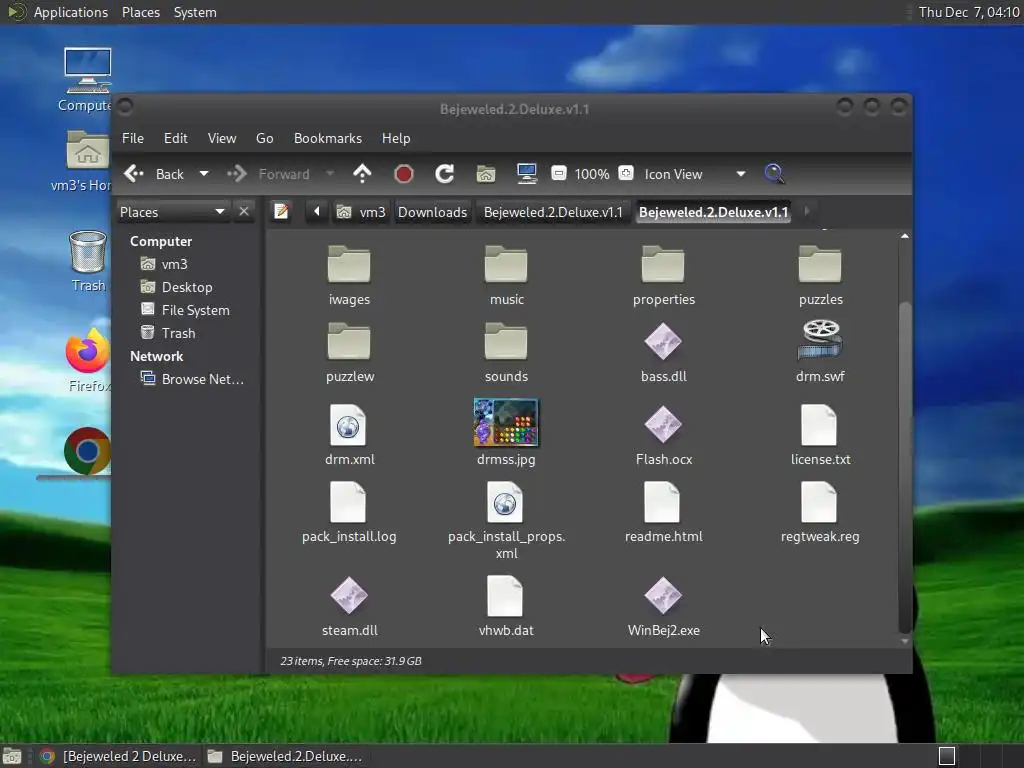Select the steam.dll file
This screenshot has height=768, width=1024.
(349, 607)
